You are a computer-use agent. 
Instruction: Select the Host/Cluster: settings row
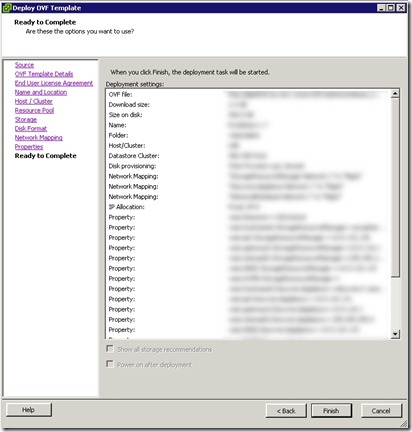click(x=248, y=145)
